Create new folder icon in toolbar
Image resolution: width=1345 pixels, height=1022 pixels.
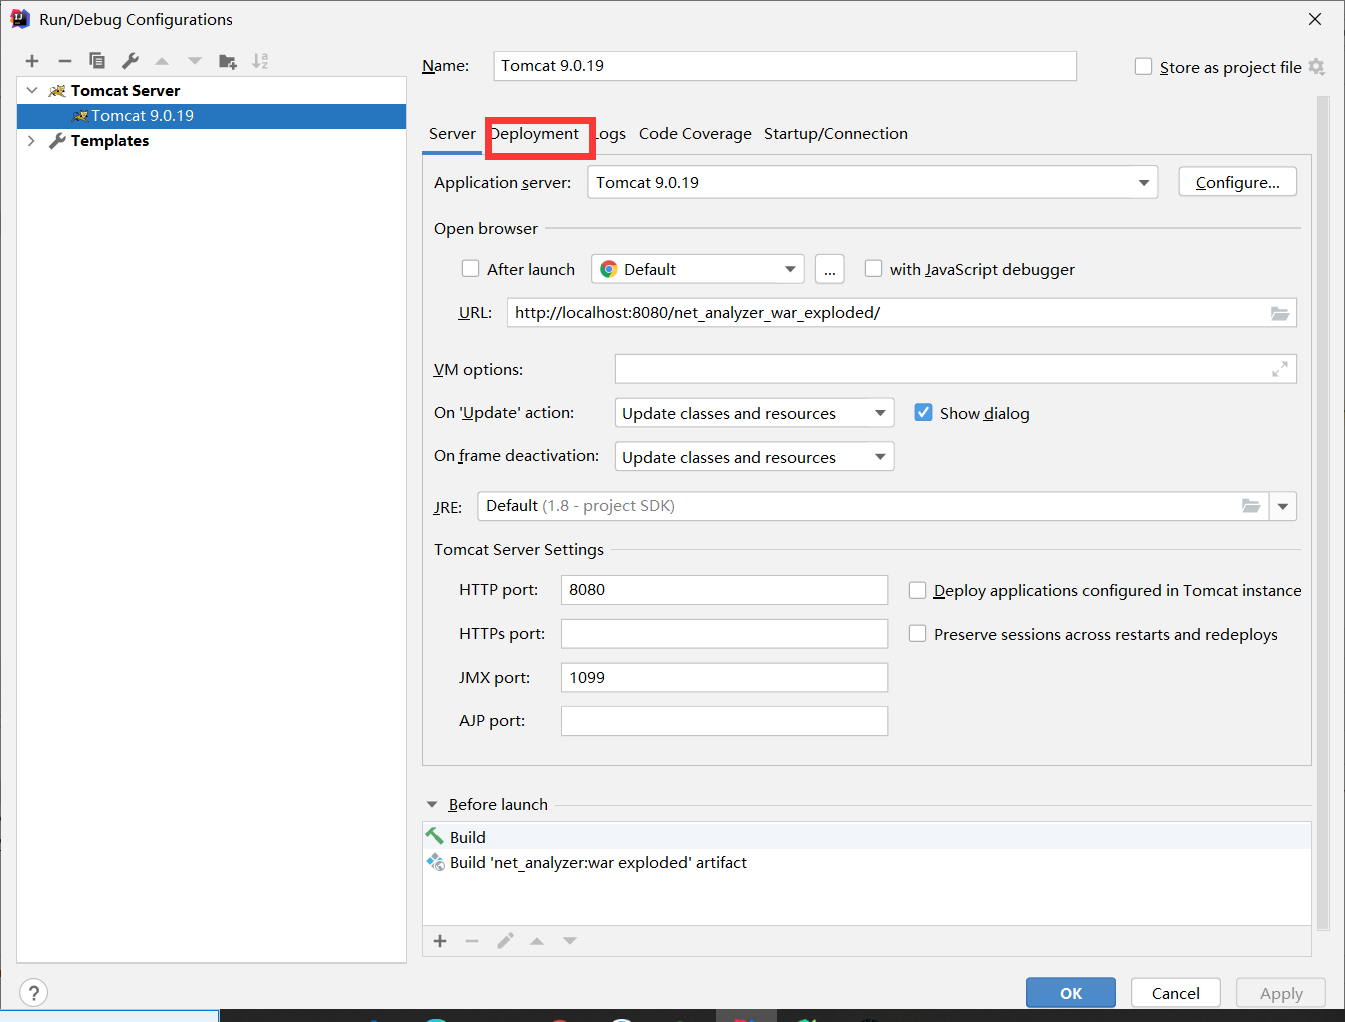[228, 61]
